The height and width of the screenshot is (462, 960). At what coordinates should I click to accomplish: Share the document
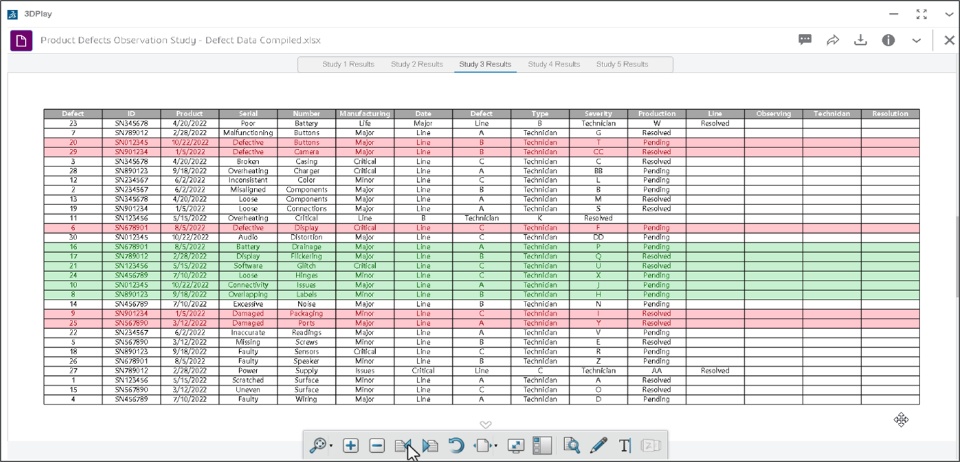pos(833,40)
